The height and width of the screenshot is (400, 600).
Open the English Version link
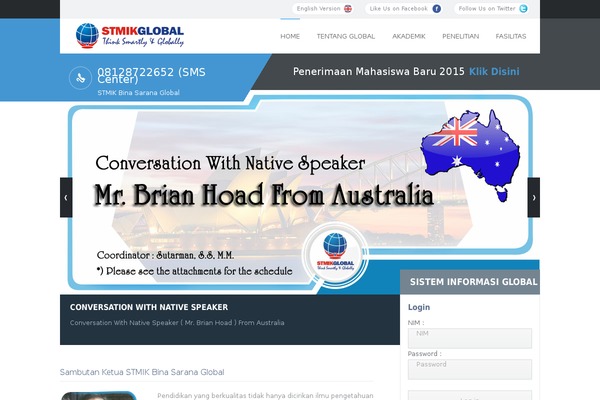pos(323,9)
